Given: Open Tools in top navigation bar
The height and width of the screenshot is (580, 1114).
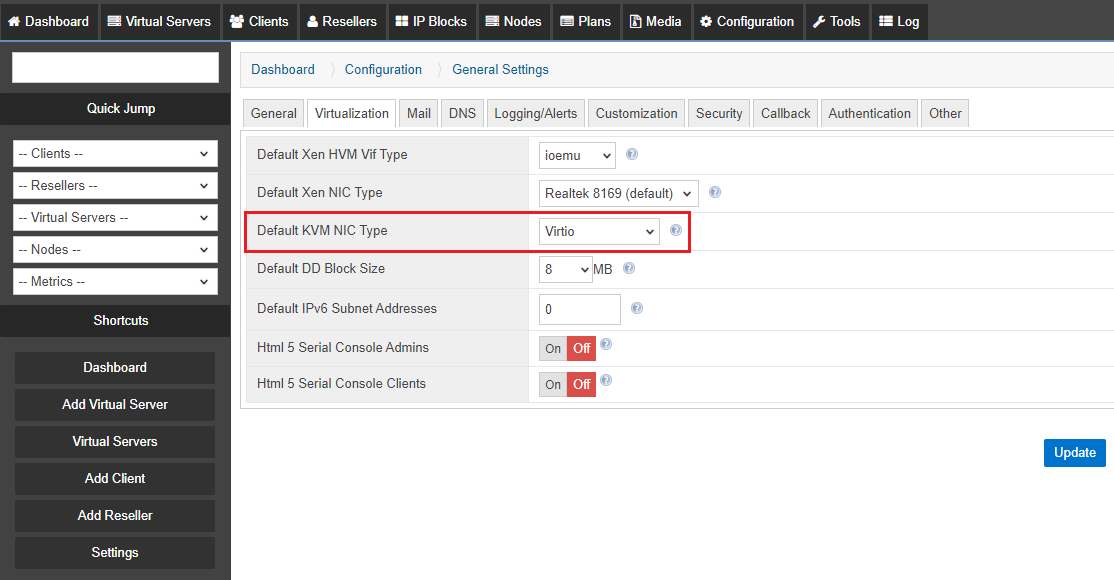Looking at the screenshot, I should [837, 21].
